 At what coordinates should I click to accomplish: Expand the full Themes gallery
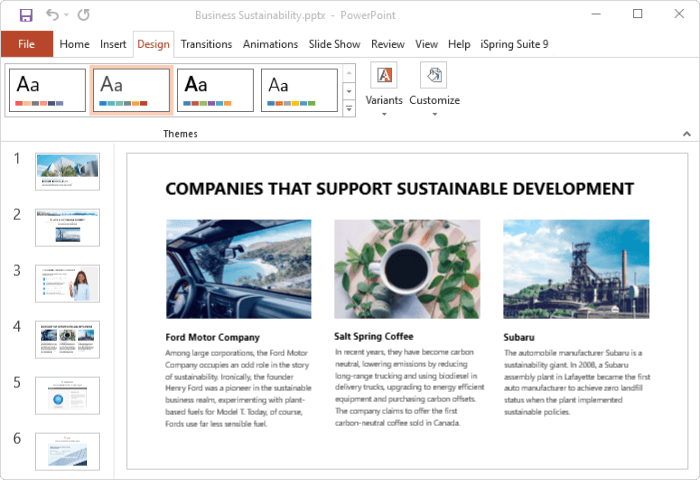349,109
